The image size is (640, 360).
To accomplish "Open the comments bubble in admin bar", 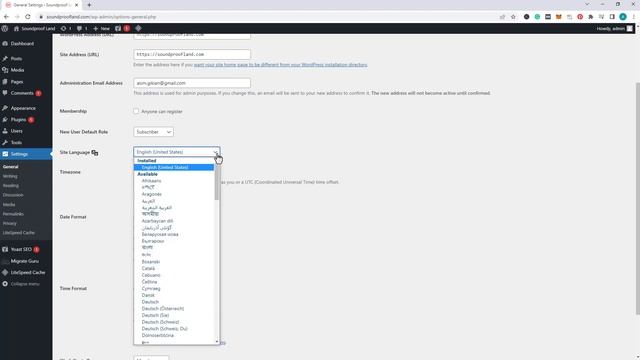I will coord(82,29).
